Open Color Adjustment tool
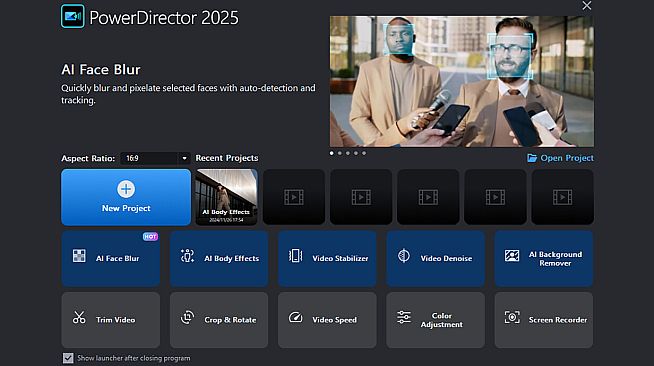This screenshot has height=366, width=654. pyautogui.click(x=435, y=320)
